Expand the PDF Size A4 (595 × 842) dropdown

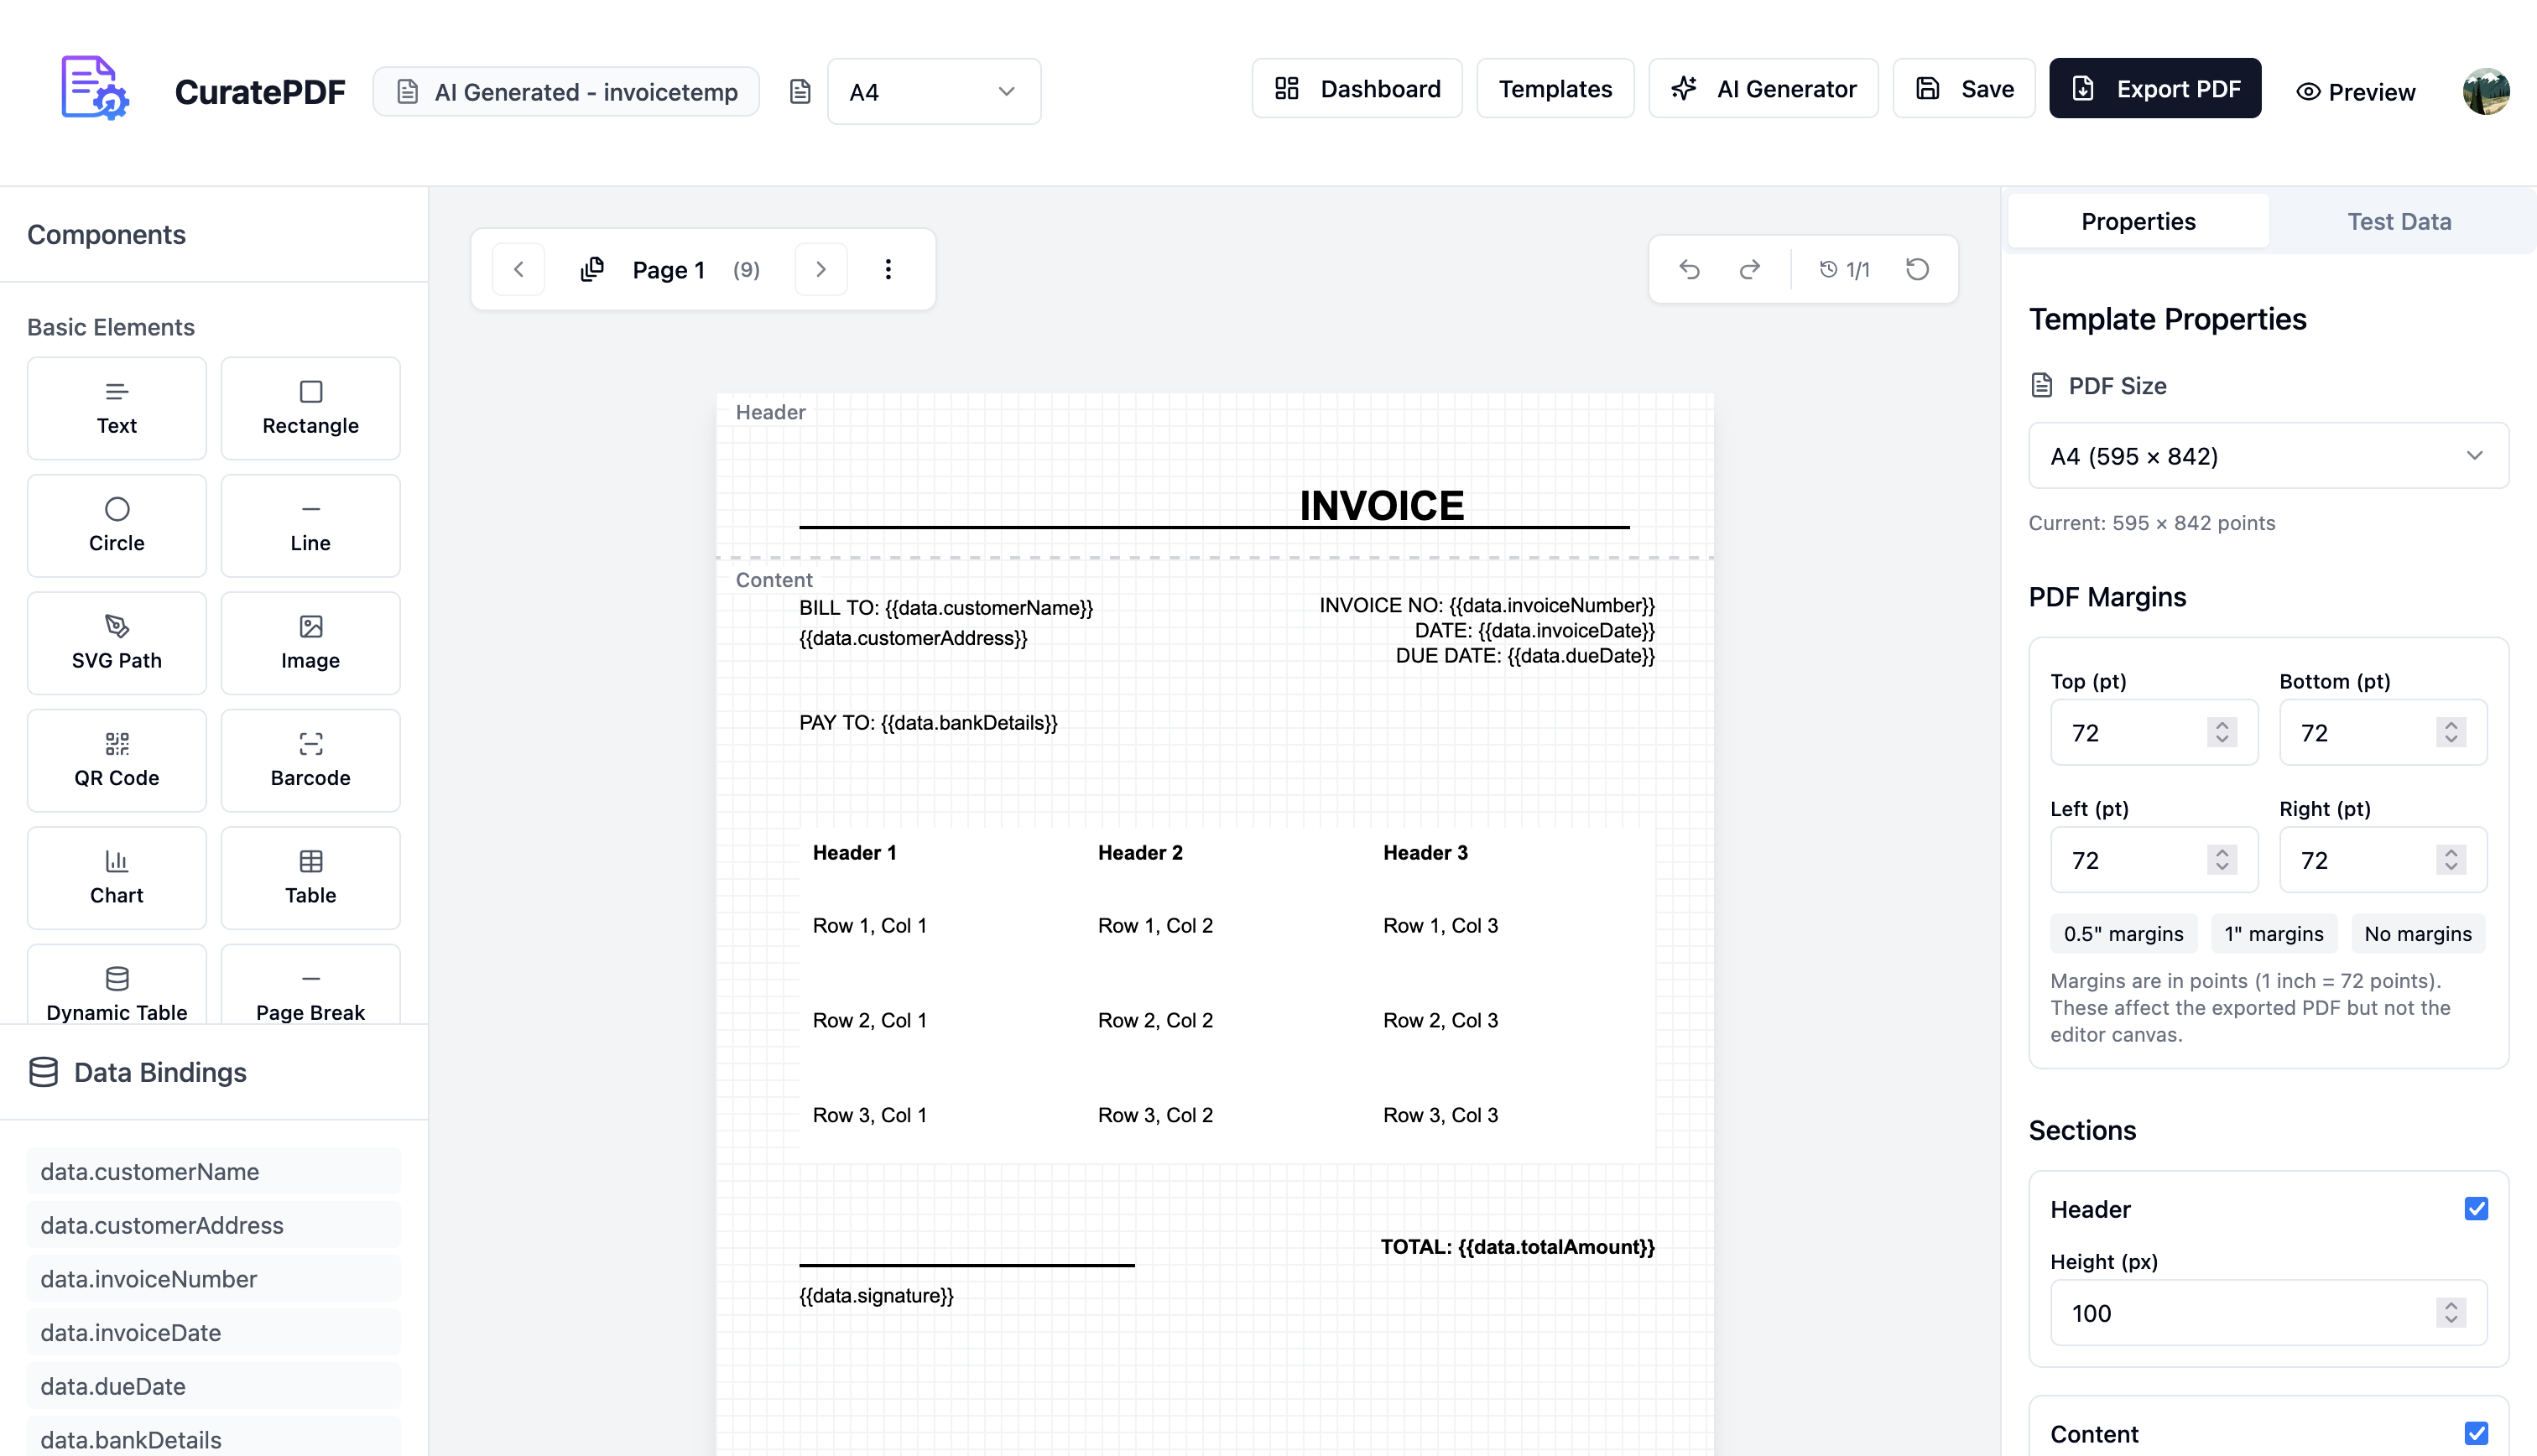point(2267,456)
